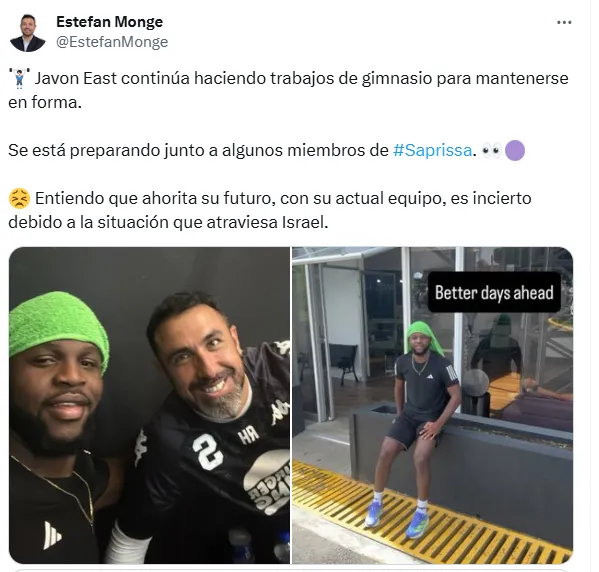Click Estefan Monge's profile avatar
This screenshot has height=572, width=599.
(x=28, y=32)
